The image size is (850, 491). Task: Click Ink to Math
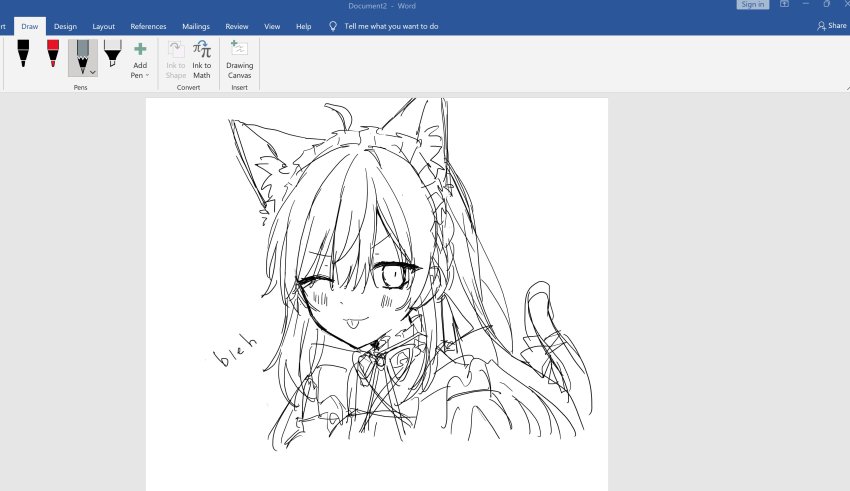202,60
